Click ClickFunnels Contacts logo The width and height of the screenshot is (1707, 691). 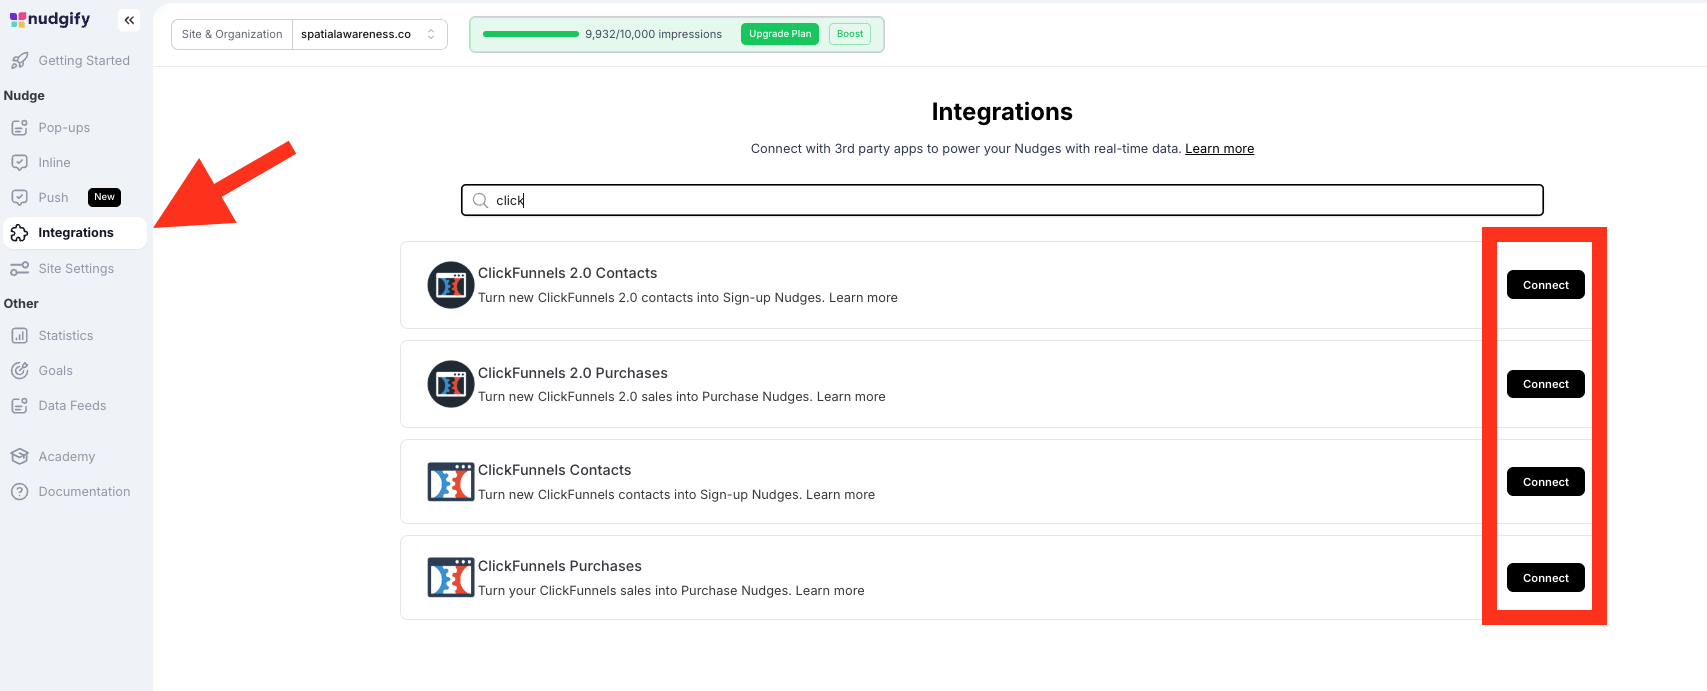pos(451,482)
